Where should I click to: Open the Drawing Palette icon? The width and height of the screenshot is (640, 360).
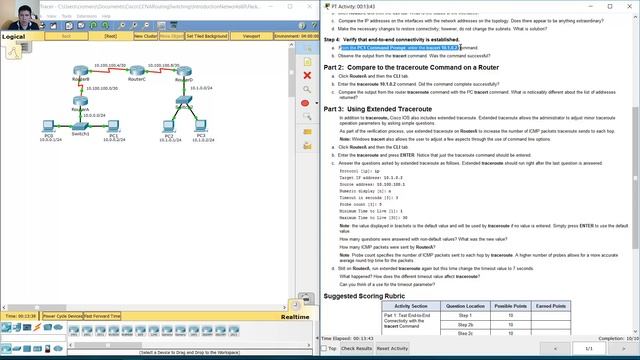click(x=162, y=26)
